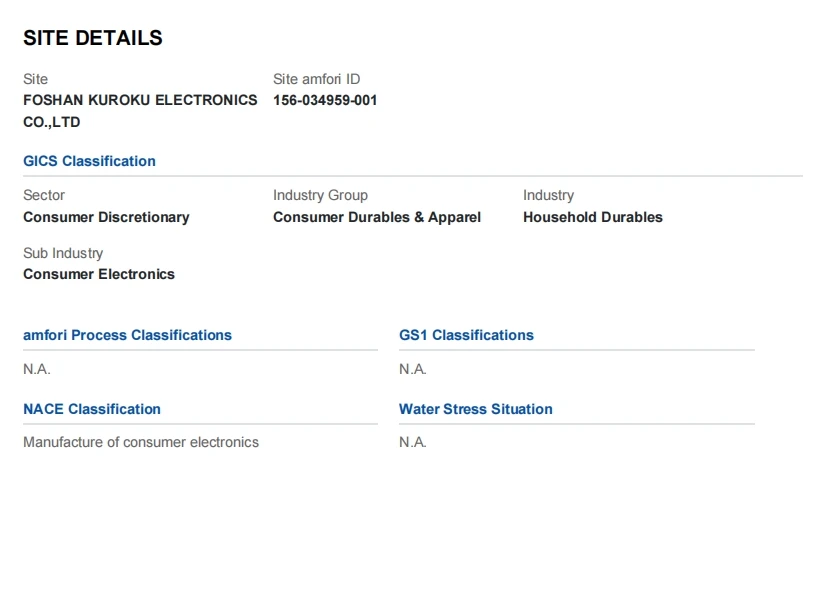Select the Consumer Discretionary sector value
Image resolution: width=817 pixels, height=614 pixels.
106,217
